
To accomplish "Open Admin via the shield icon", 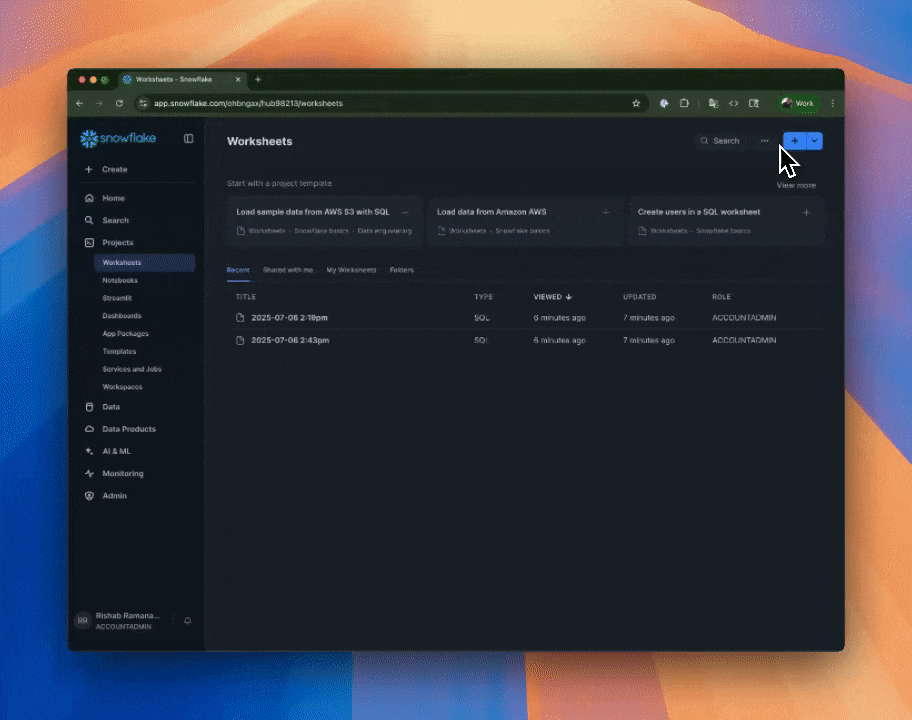I will pos(90,495).
